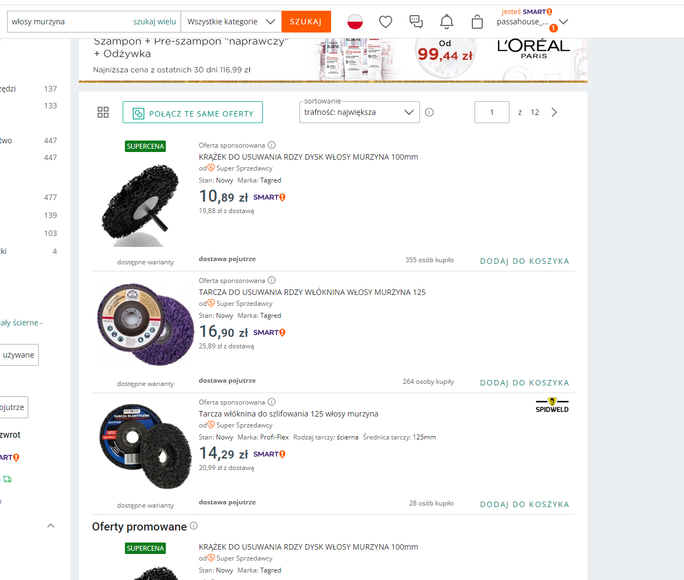Switch to grid view layout icon

(x=103, y=112)
